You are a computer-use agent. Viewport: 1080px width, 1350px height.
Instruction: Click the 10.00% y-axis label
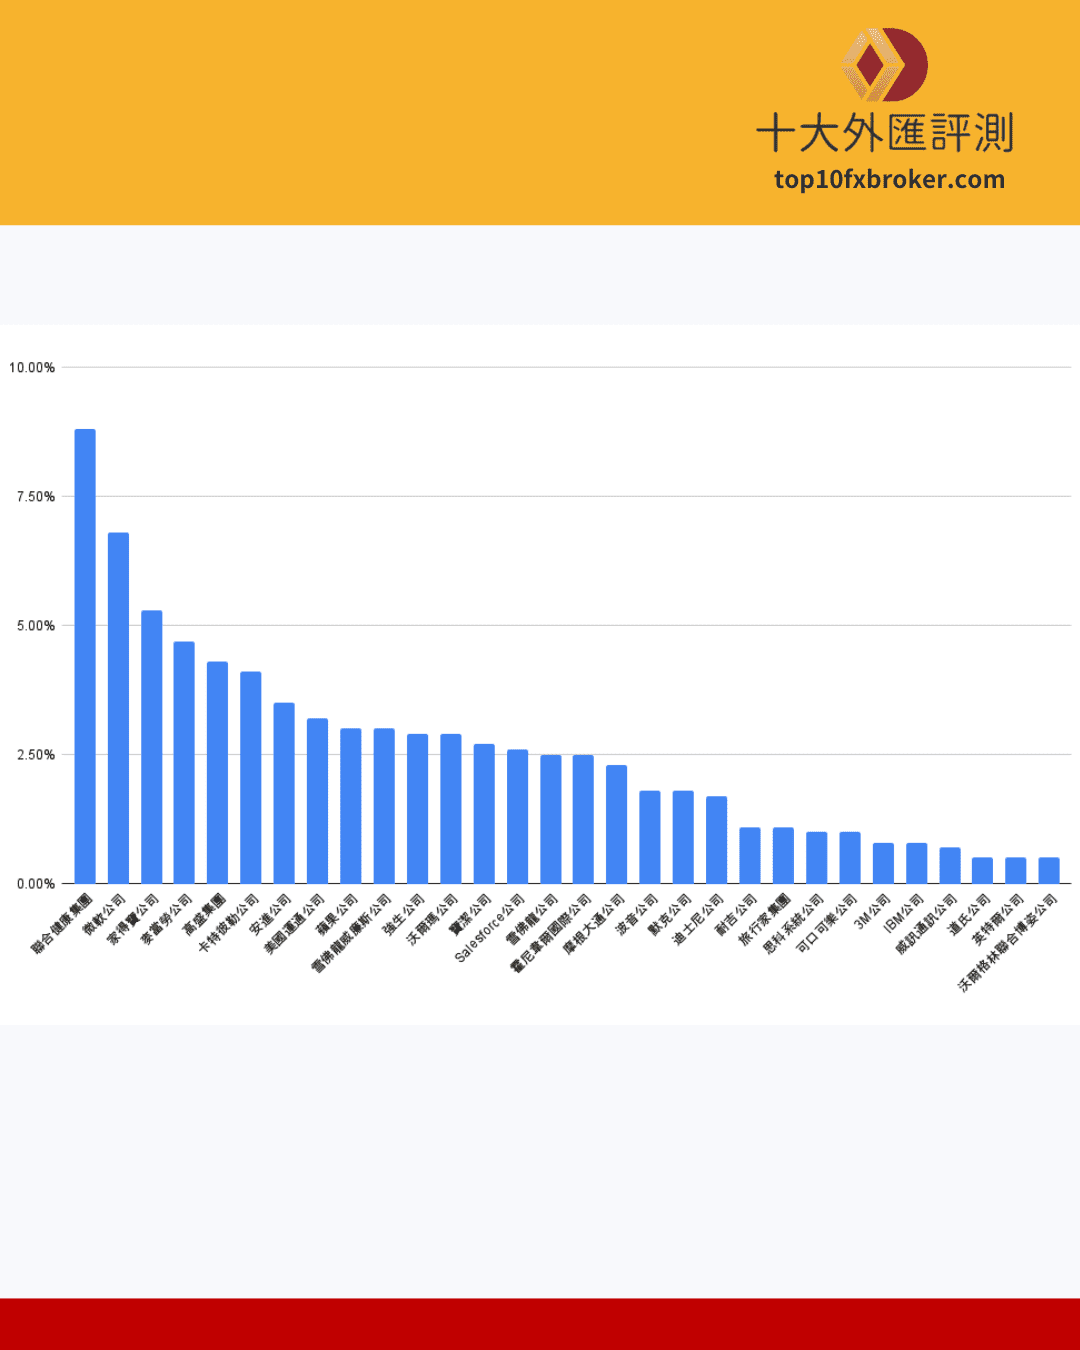(32, 368)
